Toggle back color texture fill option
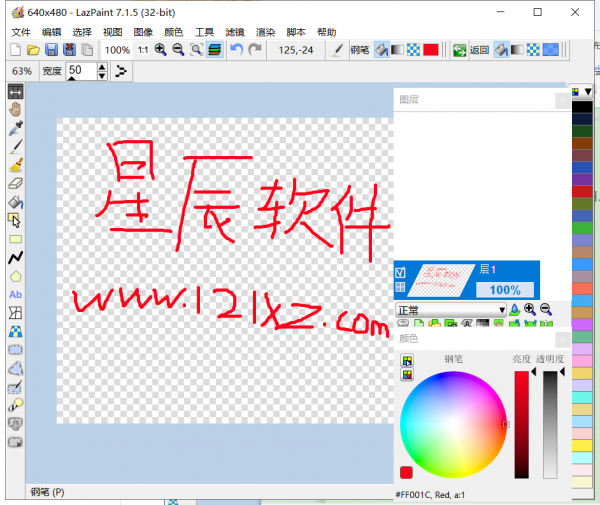 coord(533,50)
